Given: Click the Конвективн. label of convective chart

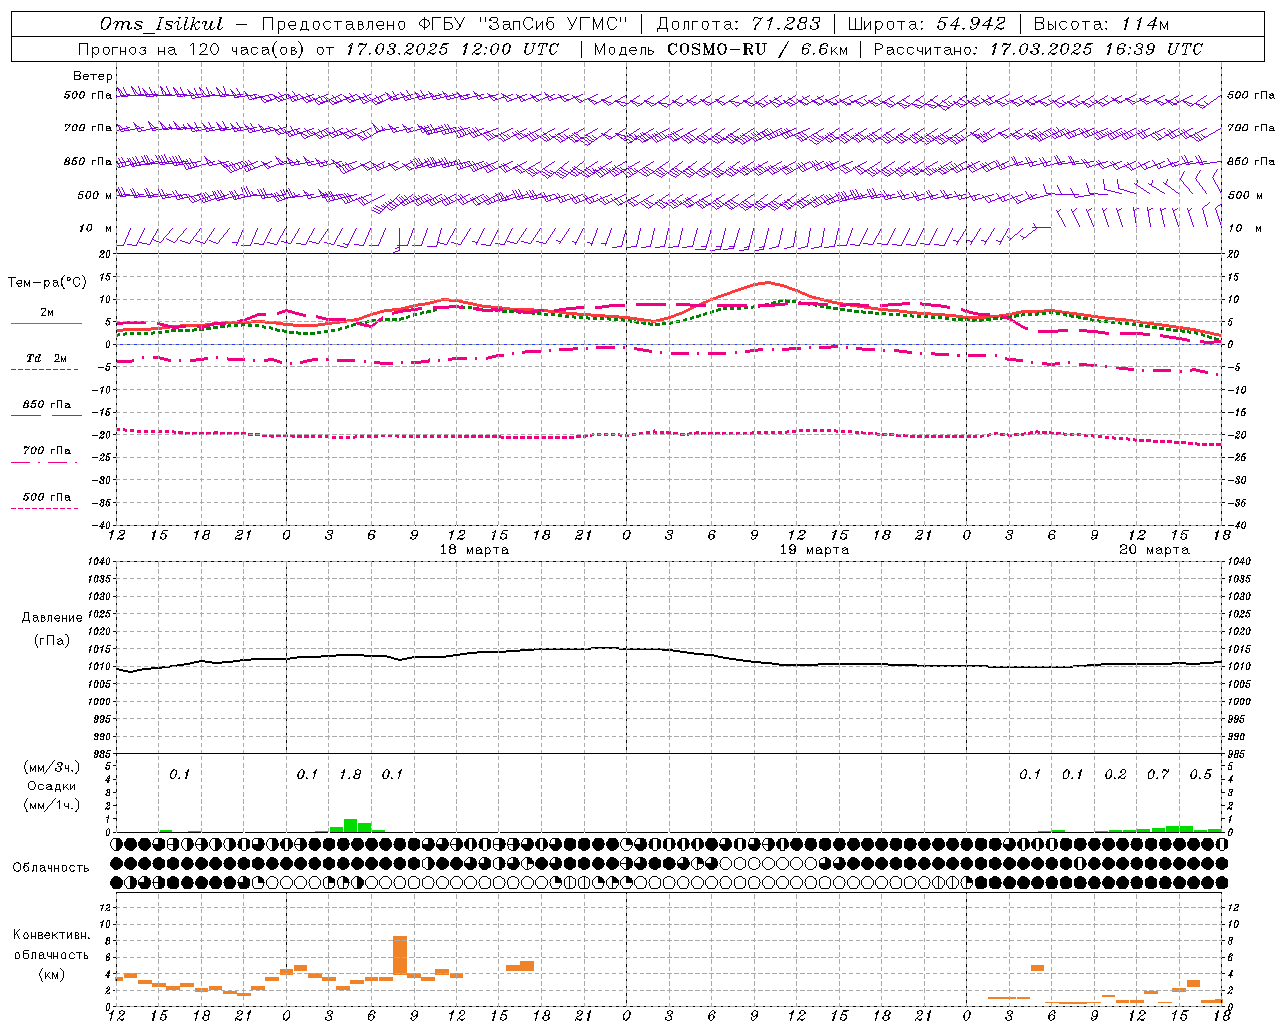Looking at the screenshot, I should (x=52, y=935).
